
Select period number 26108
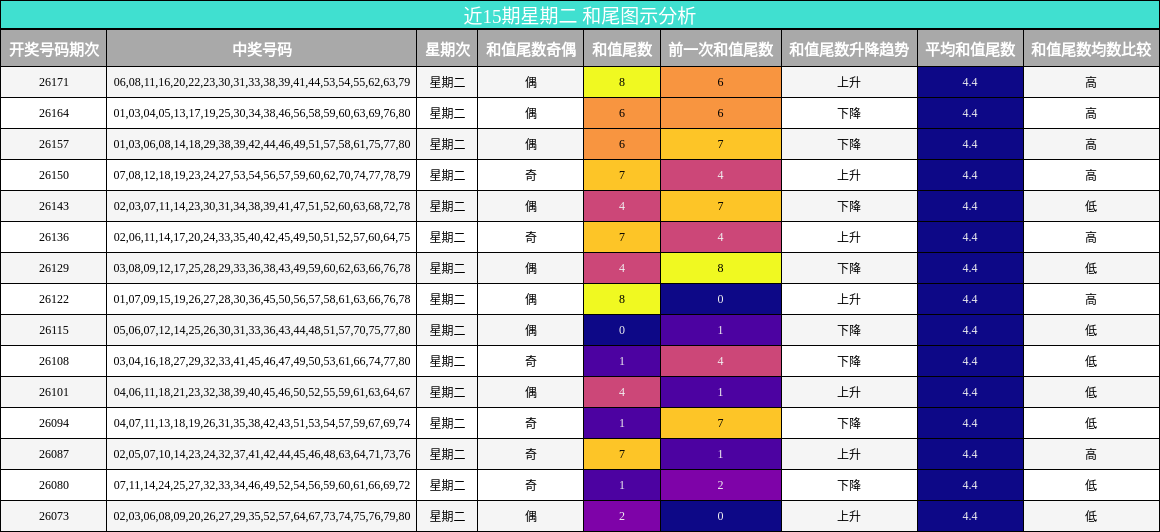[54, 362]
